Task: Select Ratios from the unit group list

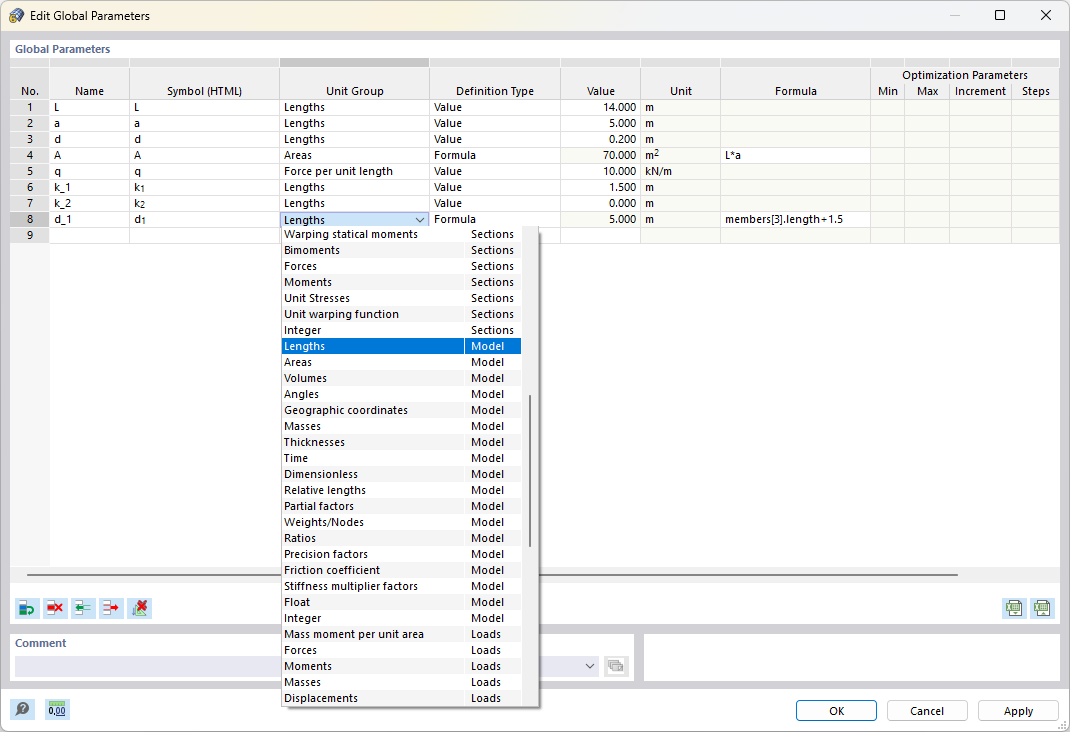Action: 401,538
